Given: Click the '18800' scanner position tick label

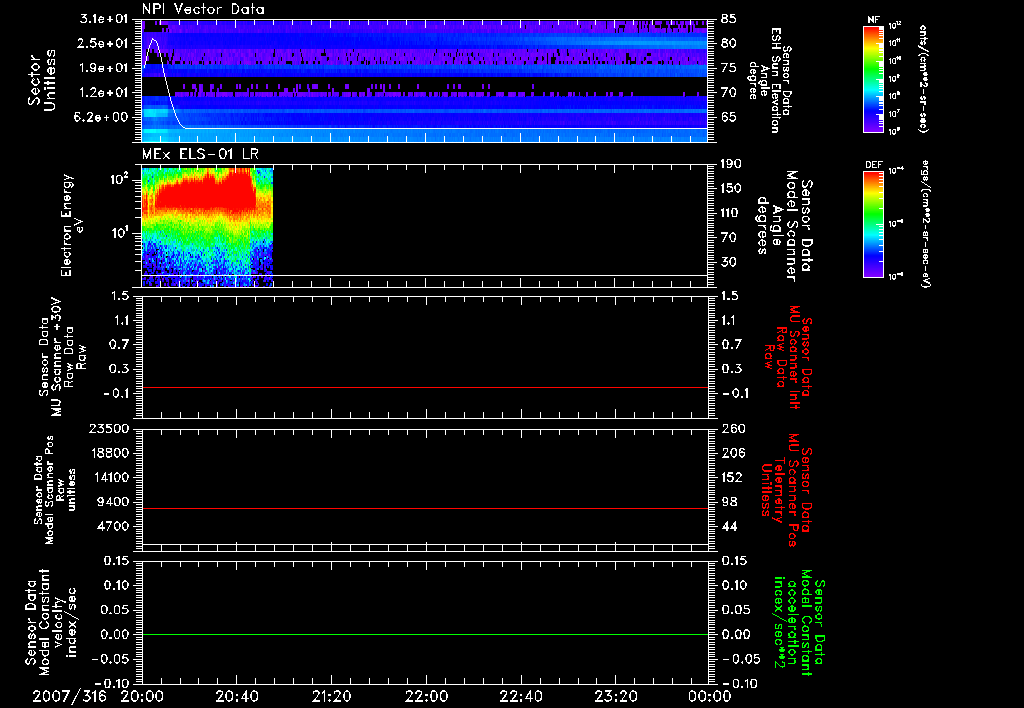Looking at the screenshot, I should pos(108,453).
